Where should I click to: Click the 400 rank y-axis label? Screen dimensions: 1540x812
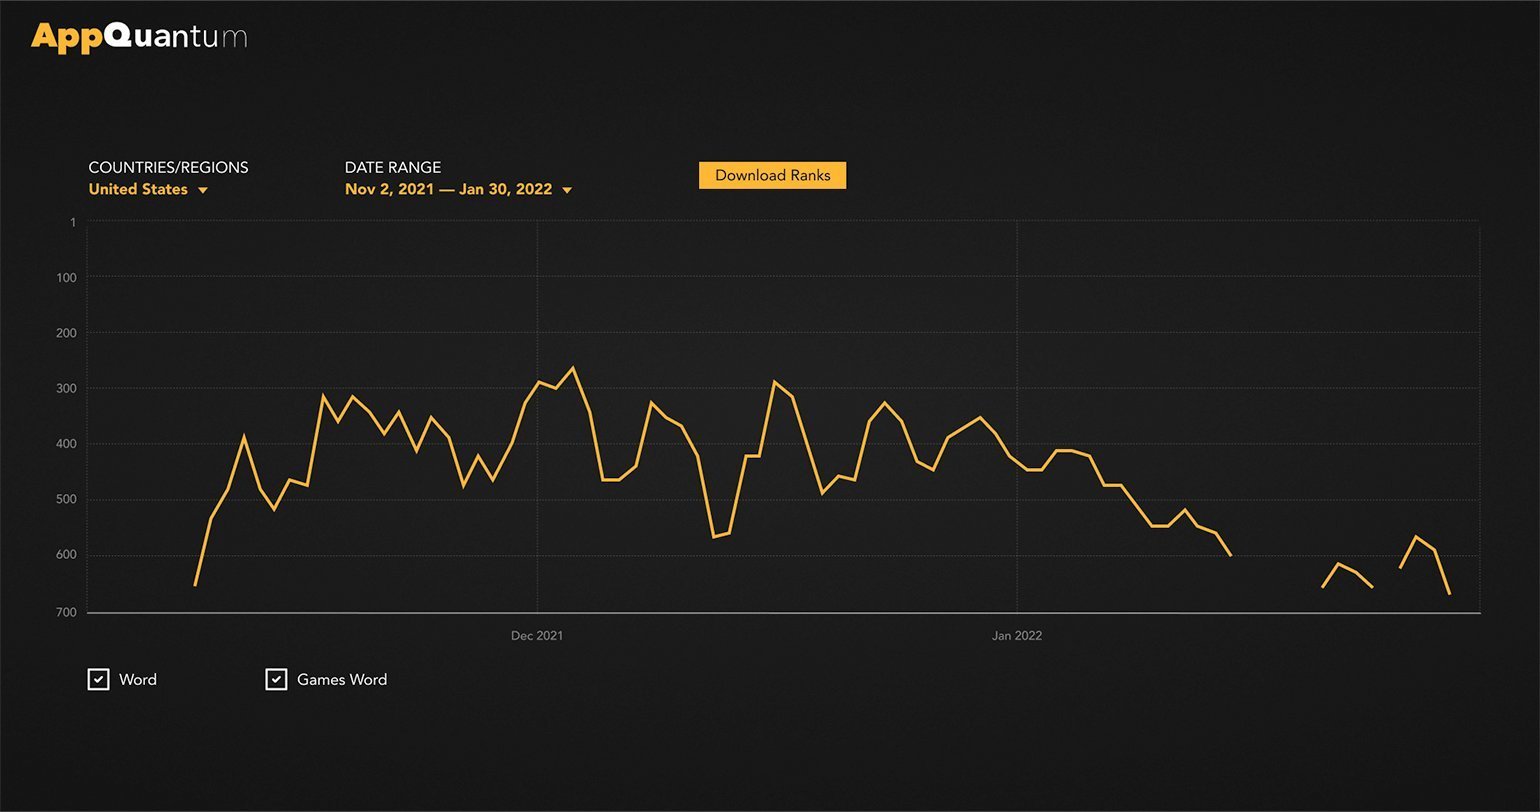point(66,444)
